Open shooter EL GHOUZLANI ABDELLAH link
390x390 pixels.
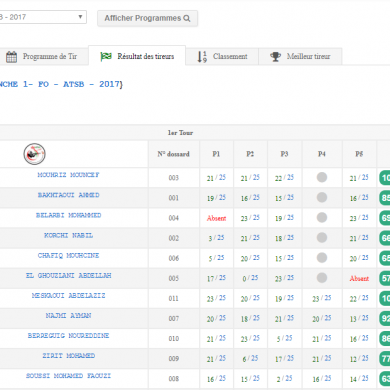[x=68, y=275]
